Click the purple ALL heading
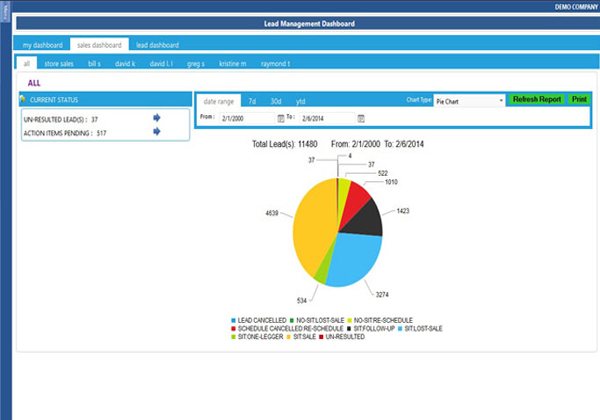The height and width of the screenshot is (420, 600). click(x=34, y=83)
